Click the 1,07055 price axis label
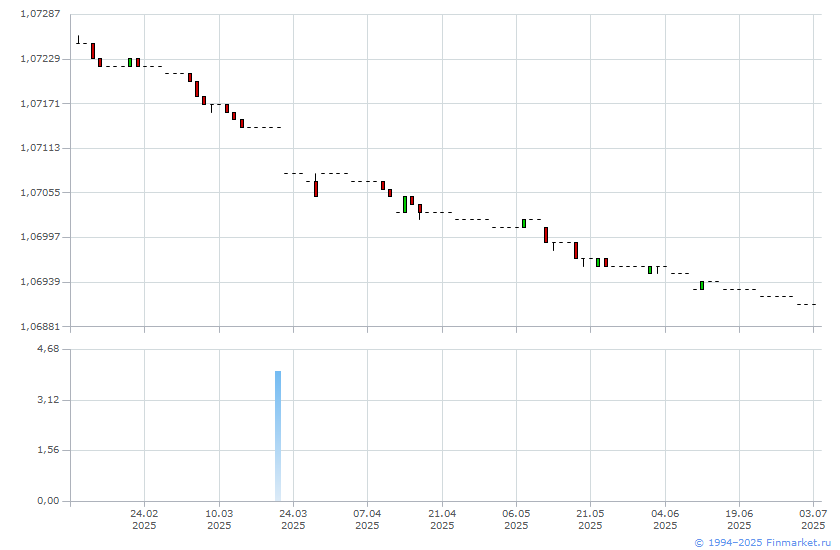The height and width of the screenshot is (550, 840). pyautogui.click(x=40, y=192)
